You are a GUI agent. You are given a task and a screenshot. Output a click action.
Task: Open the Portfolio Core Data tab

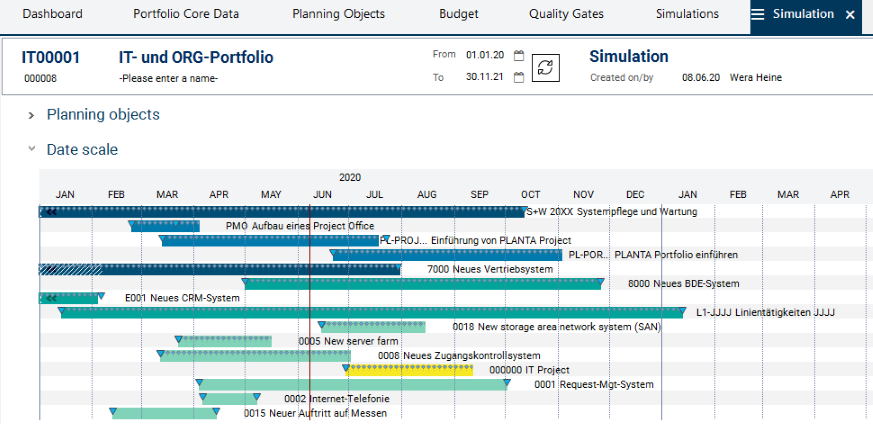point(187,15)
